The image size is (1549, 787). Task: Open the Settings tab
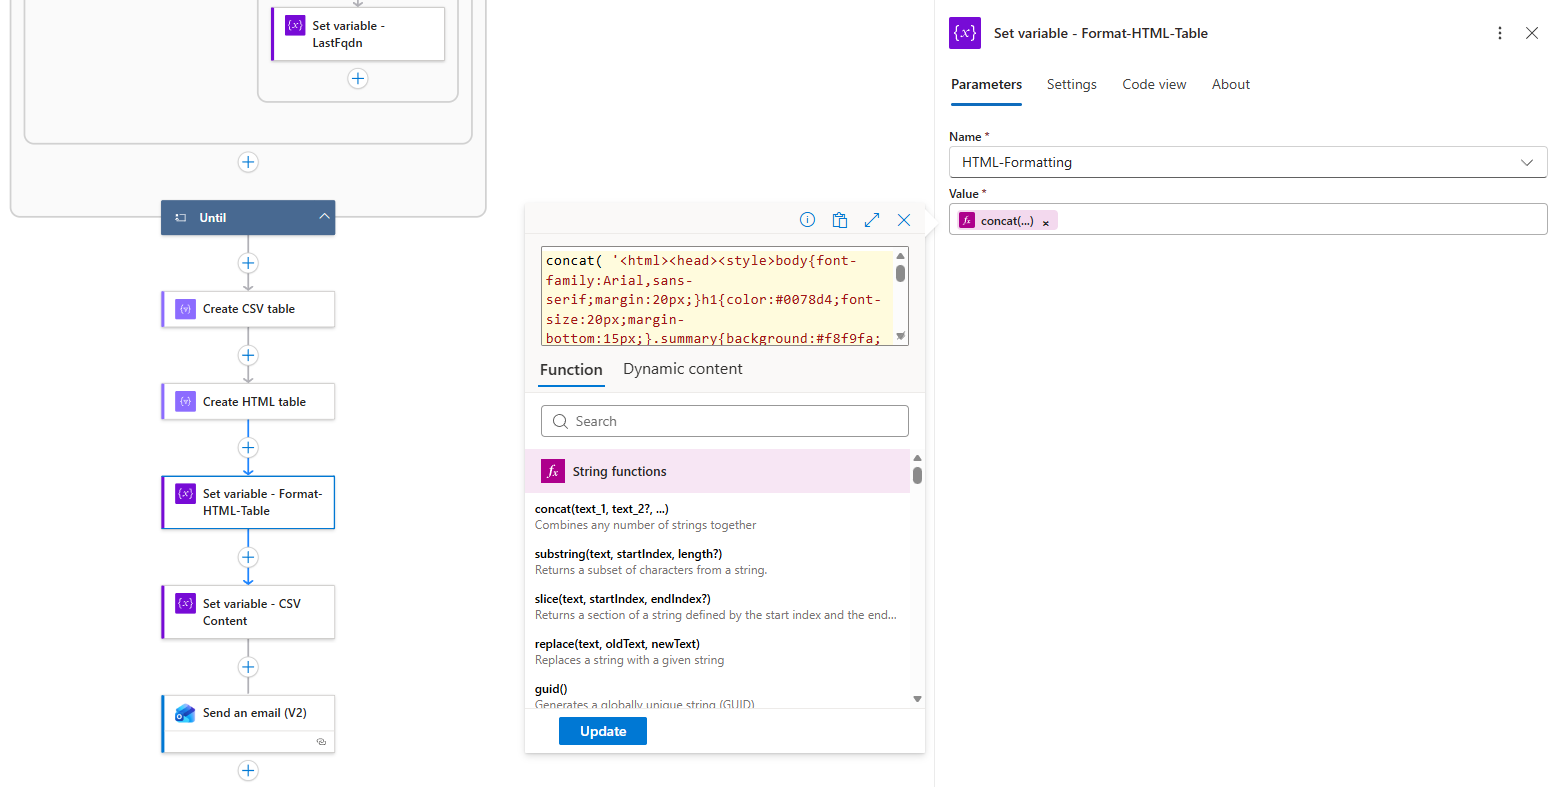(1071, 85)
